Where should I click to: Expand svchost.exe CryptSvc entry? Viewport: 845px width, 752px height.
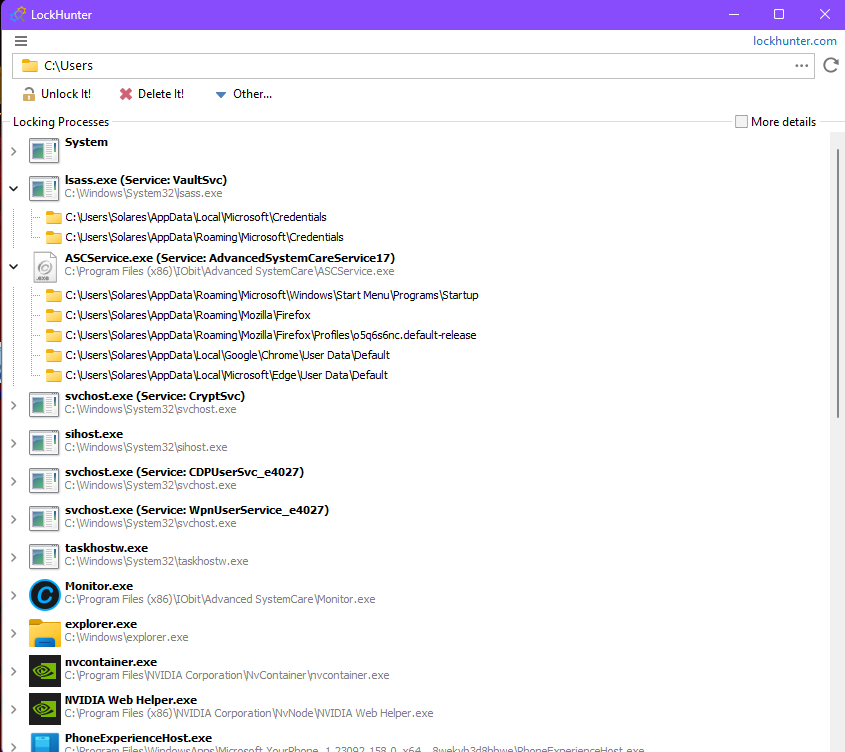point(14,405)
